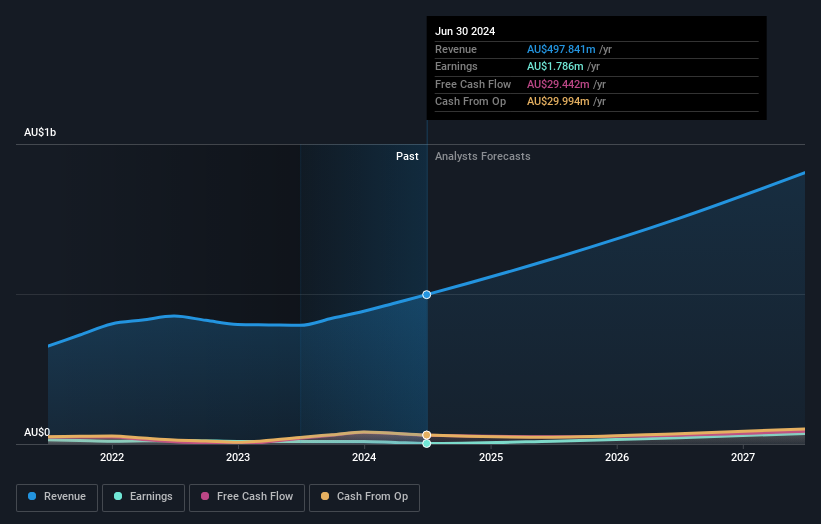821x524 pixels.
Task: Click the AU$29.442m free cash flow value
Action: coord(558,84)
